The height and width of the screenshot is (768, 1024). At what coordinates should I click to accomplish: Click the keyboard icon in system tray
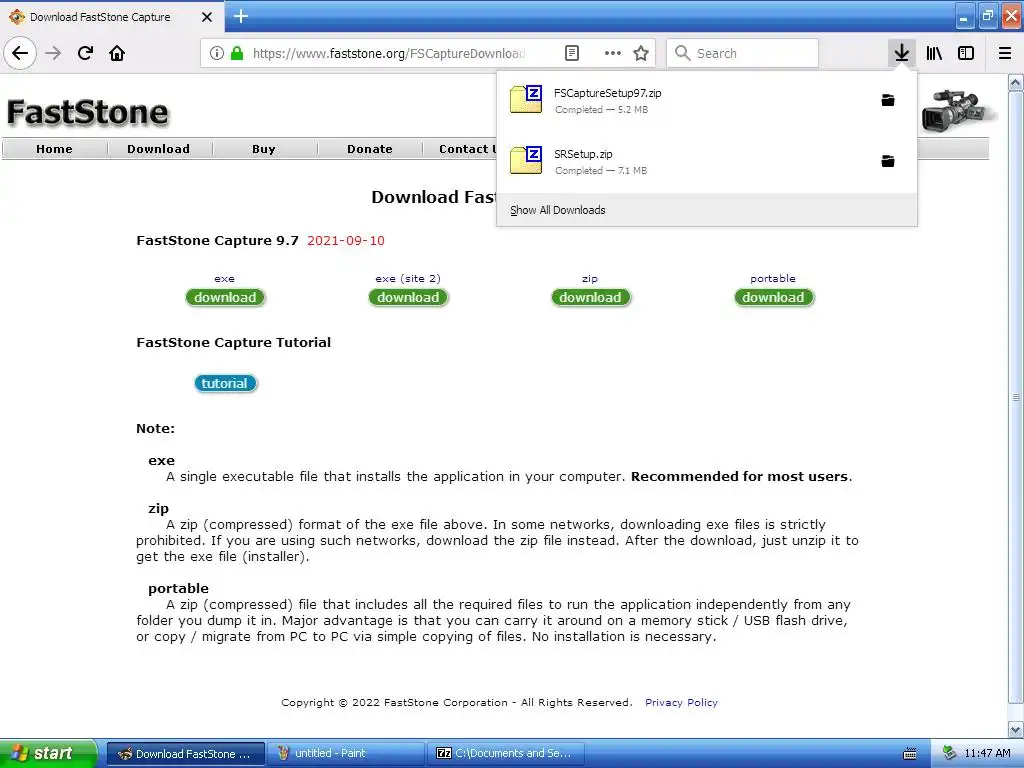point(910,754)
